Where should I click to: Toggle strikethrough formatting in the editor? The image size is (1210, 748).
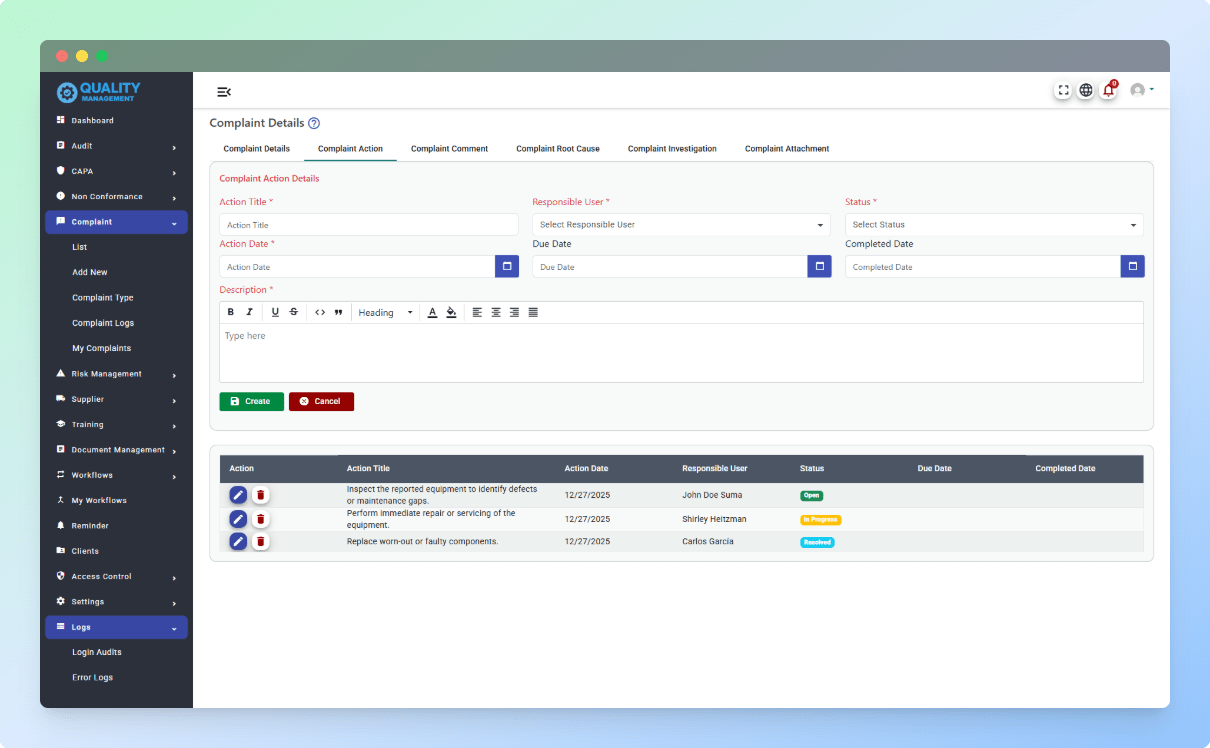point(292,312)
